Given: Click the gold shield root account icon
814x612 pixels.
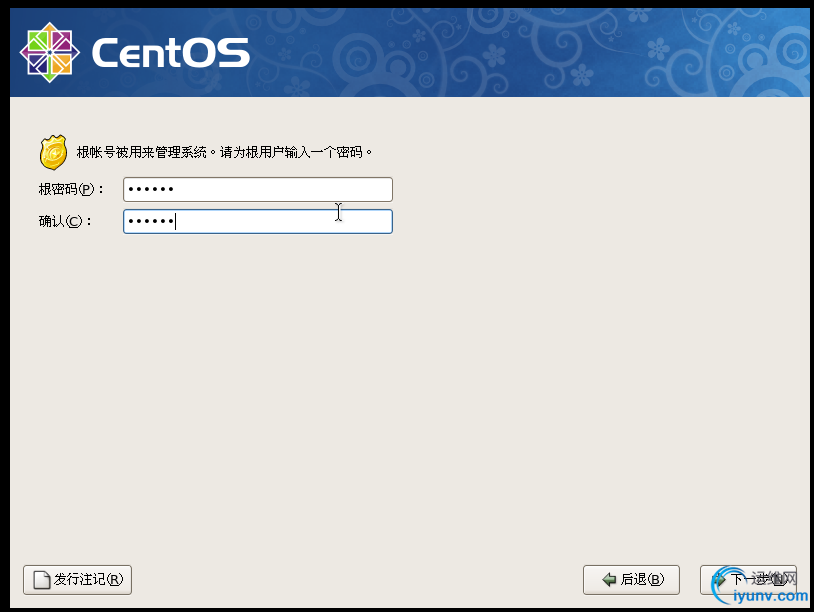Looking at the screenshot, I should click(54, 152).
